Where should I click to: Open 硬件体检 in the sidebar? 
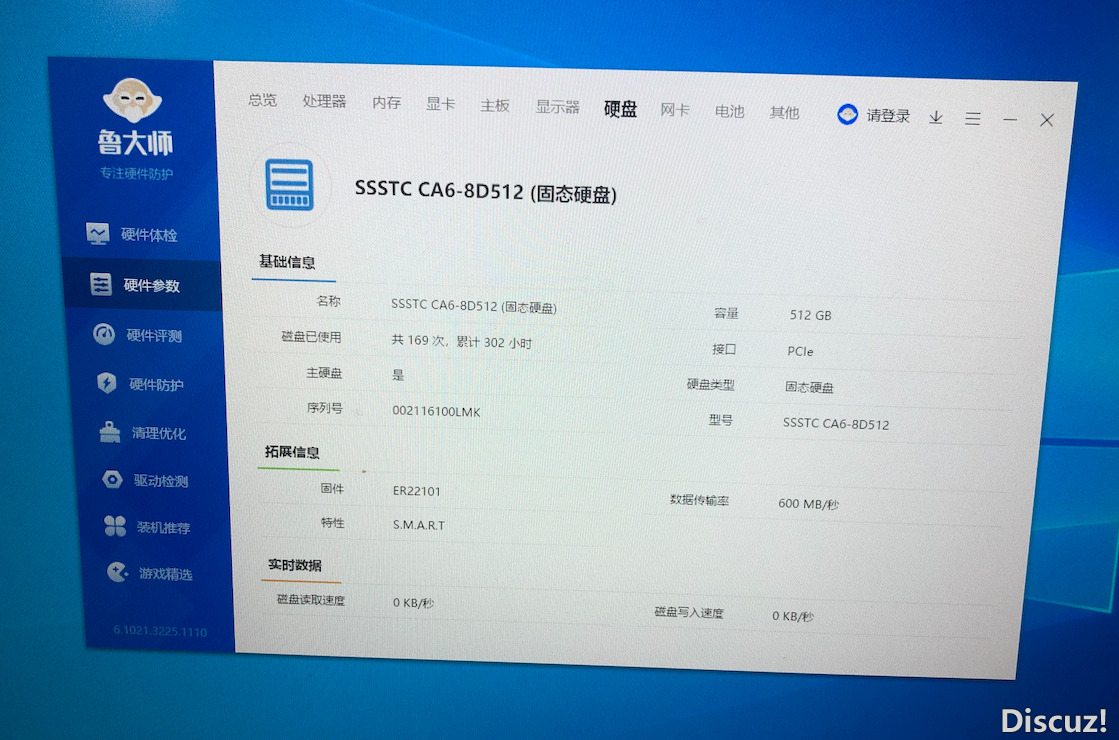pyautogui.click(x=149, y=235)
